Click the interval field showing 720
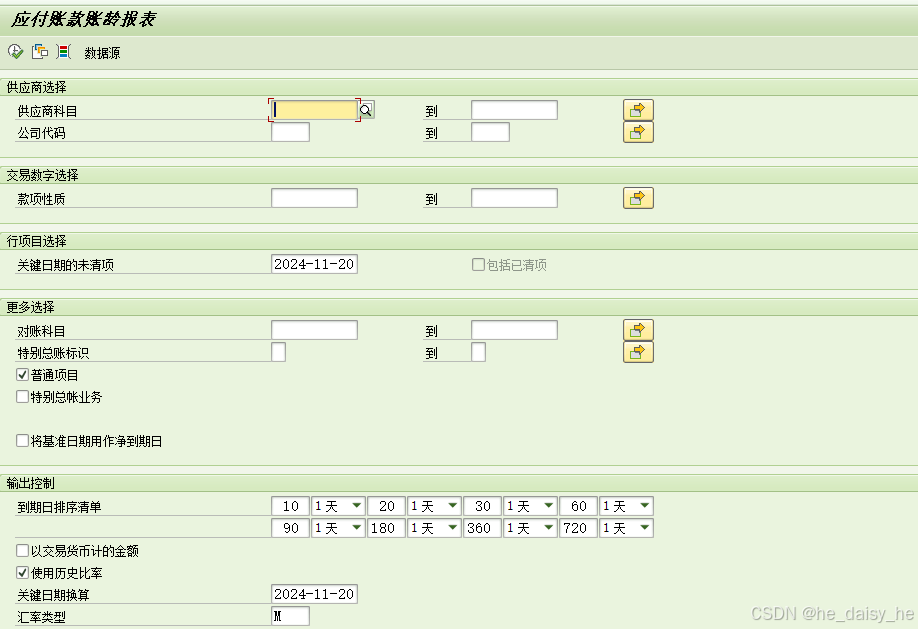Screen dimensions: 918x629 click(x=578, y=528)
